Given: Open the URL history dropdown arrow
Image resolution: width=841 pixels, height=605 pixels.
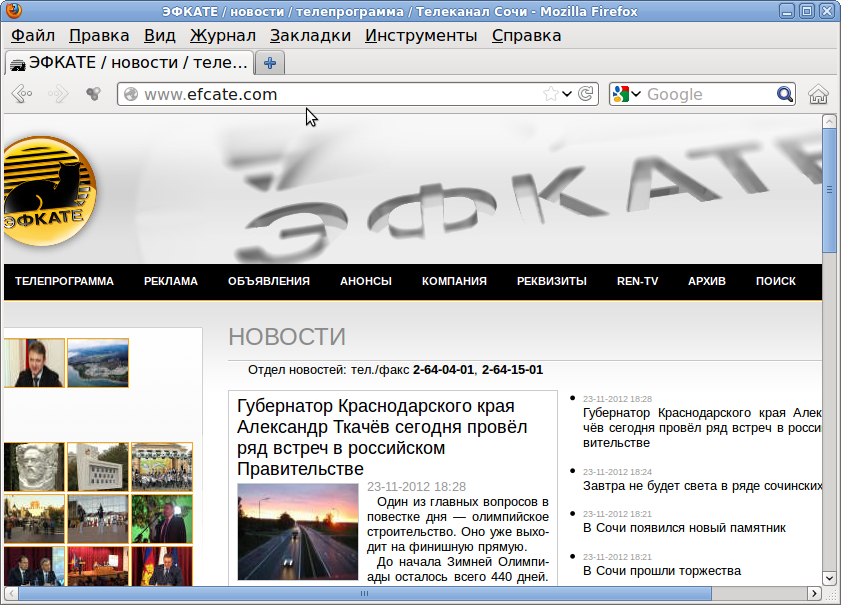Looking at the screenshot, I should click(x=567, y=94).
